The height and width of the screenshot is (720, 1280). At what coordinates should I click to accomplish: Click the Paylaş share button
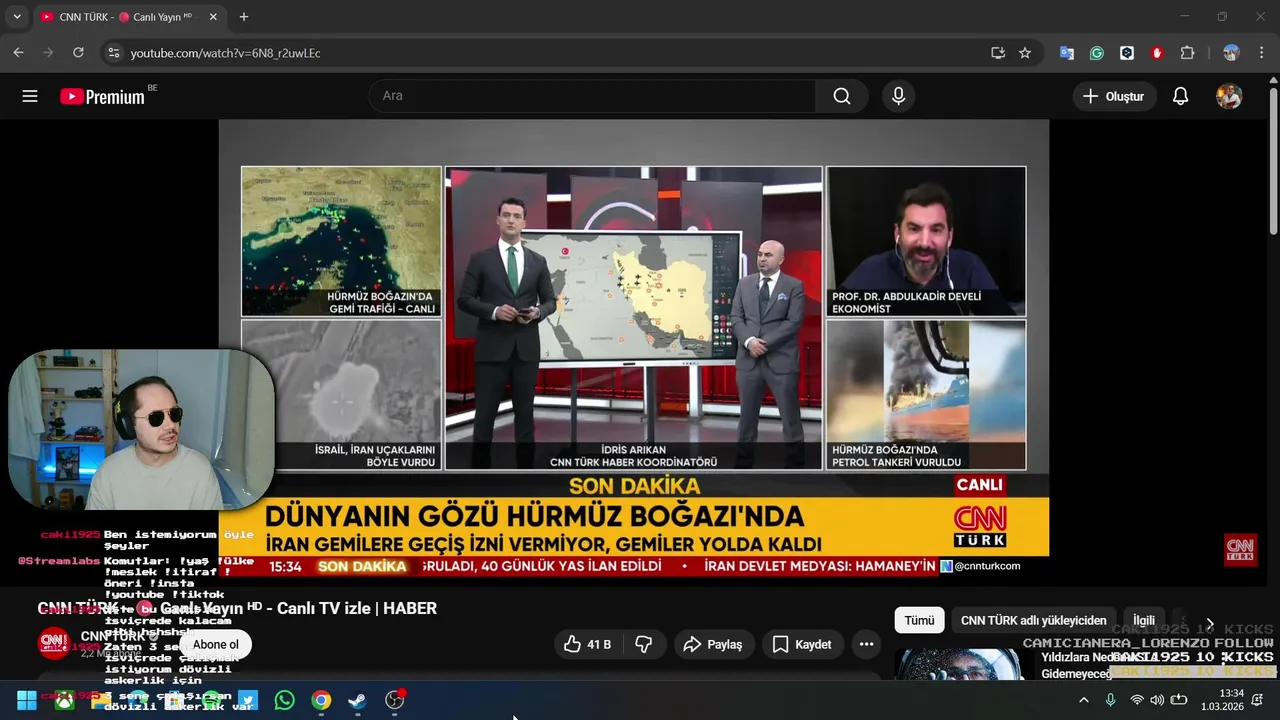(x=714, y=645)
